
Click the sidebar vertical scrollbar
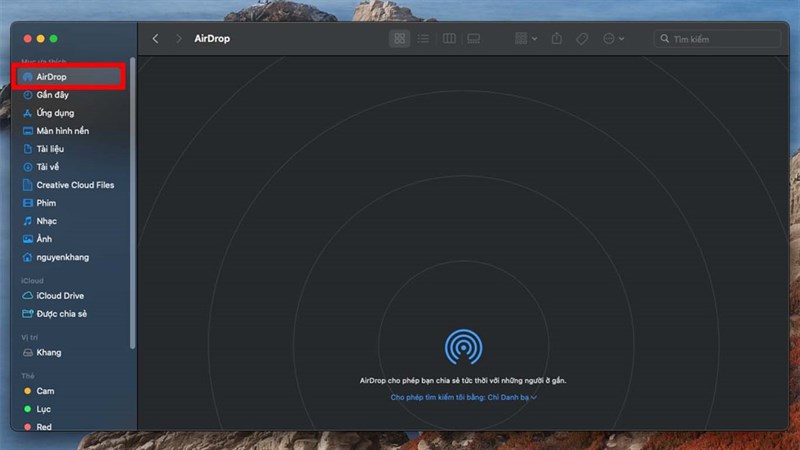133,203
